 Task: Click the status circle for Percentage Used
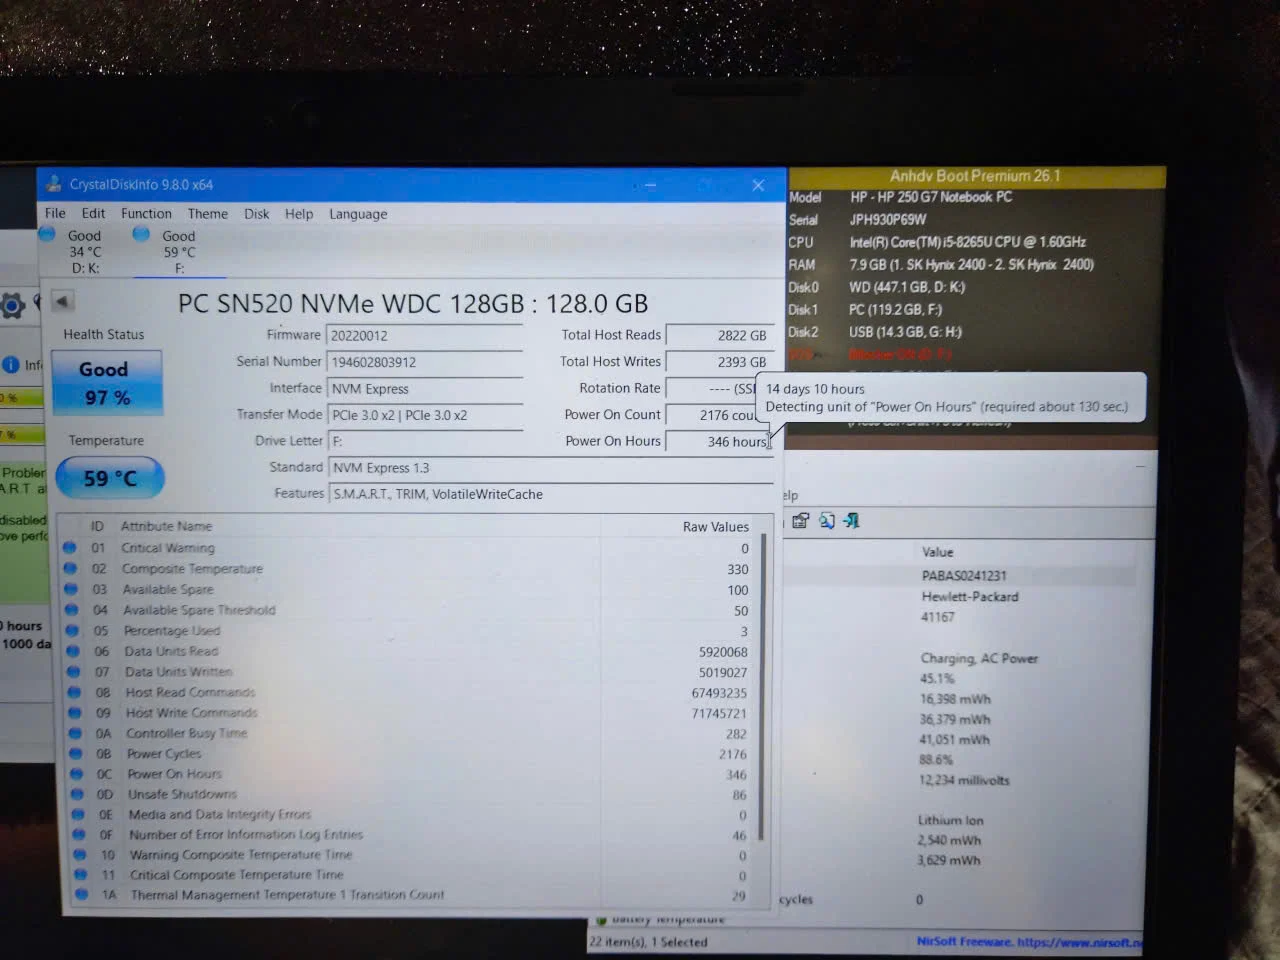point(72,630)
